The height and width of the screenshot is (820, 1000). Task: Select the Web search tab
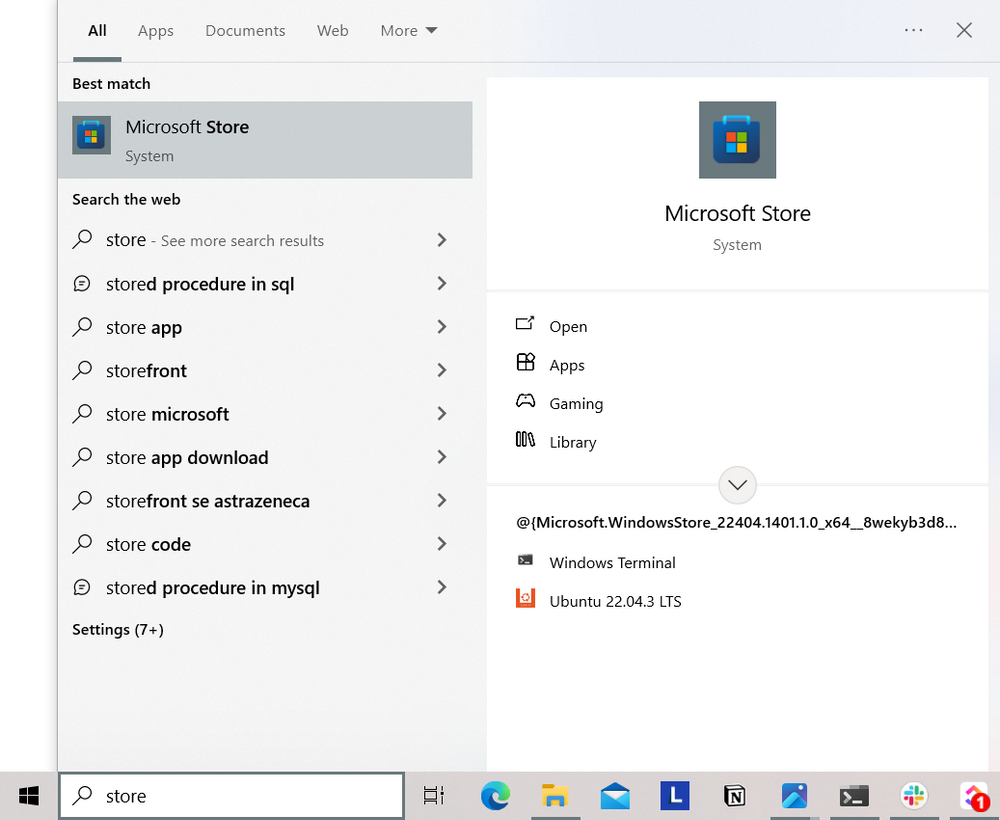pos(332,30)
